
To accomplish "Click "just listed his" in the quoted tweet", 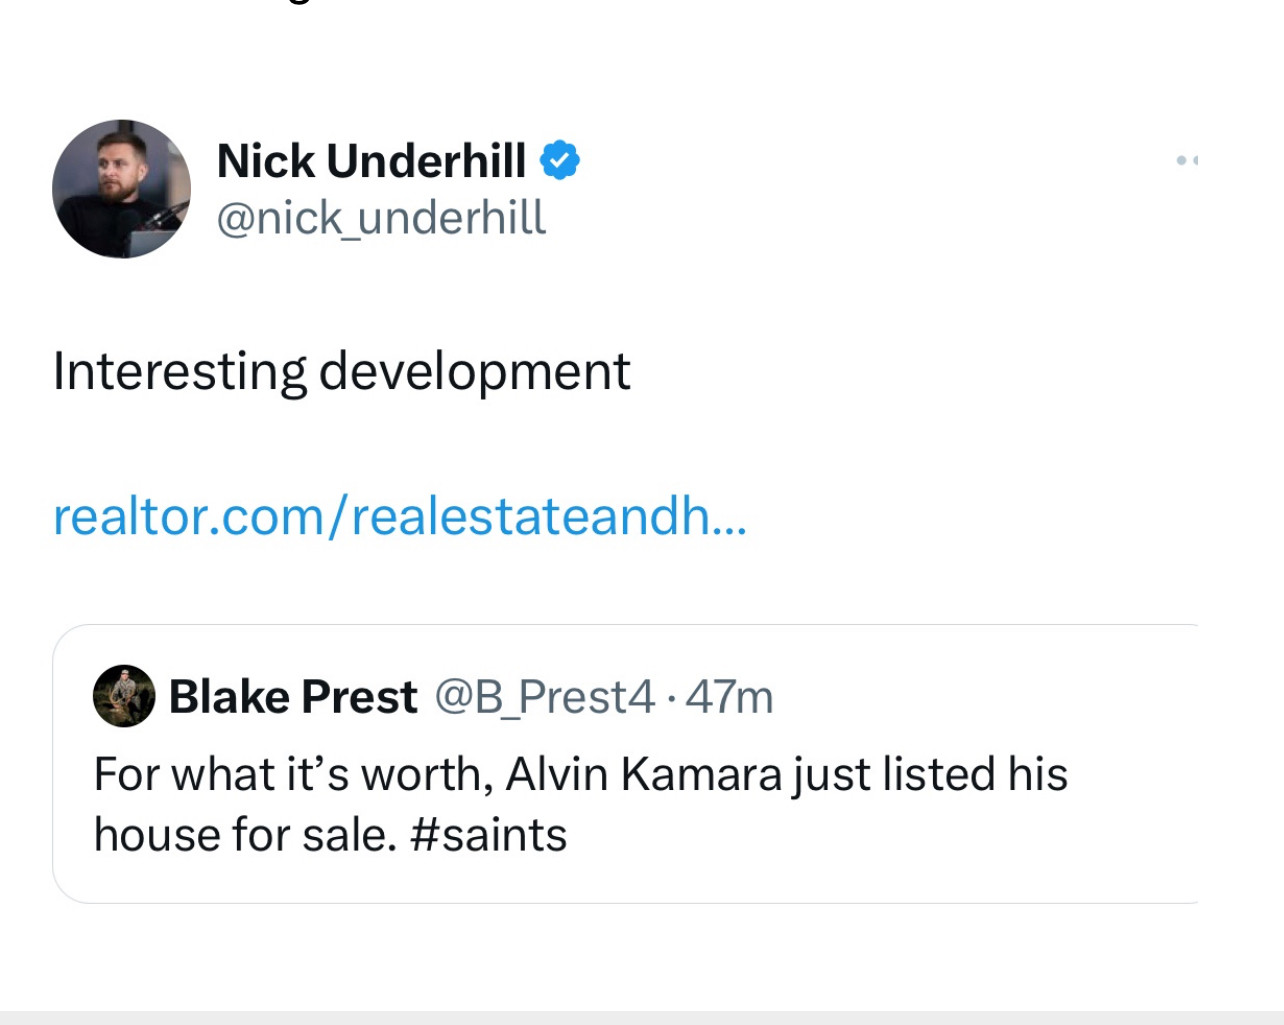I will pos(931,774).
